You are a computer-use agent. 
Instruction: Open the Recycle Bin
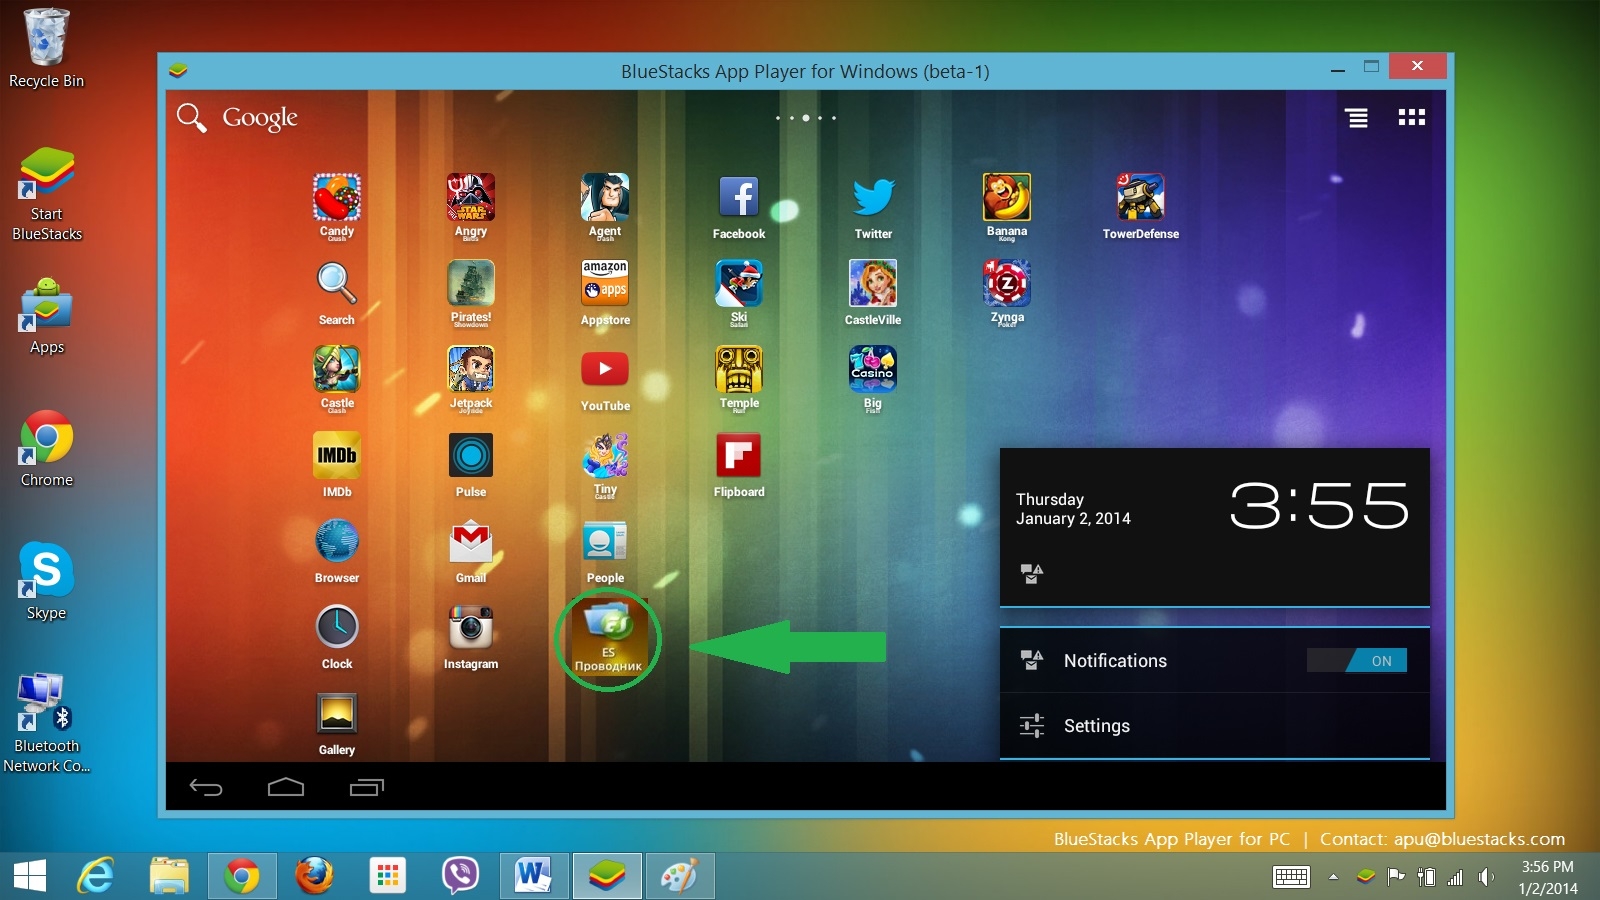(x=46, y=48)
